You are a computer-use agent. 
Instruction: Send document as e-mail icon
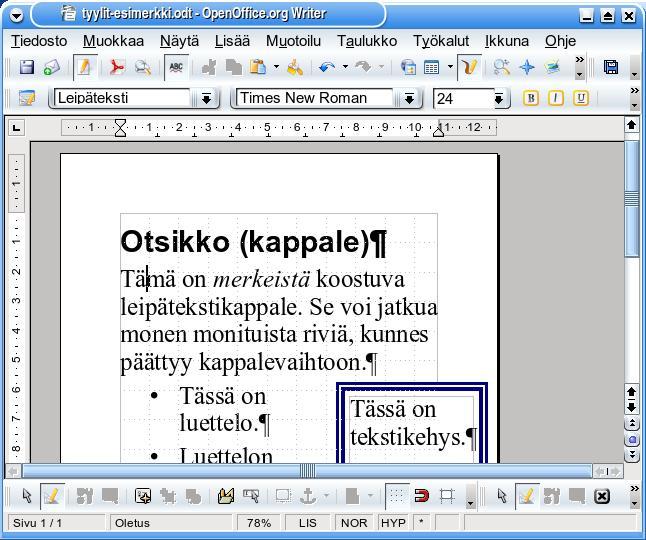[x=51, y=67]
